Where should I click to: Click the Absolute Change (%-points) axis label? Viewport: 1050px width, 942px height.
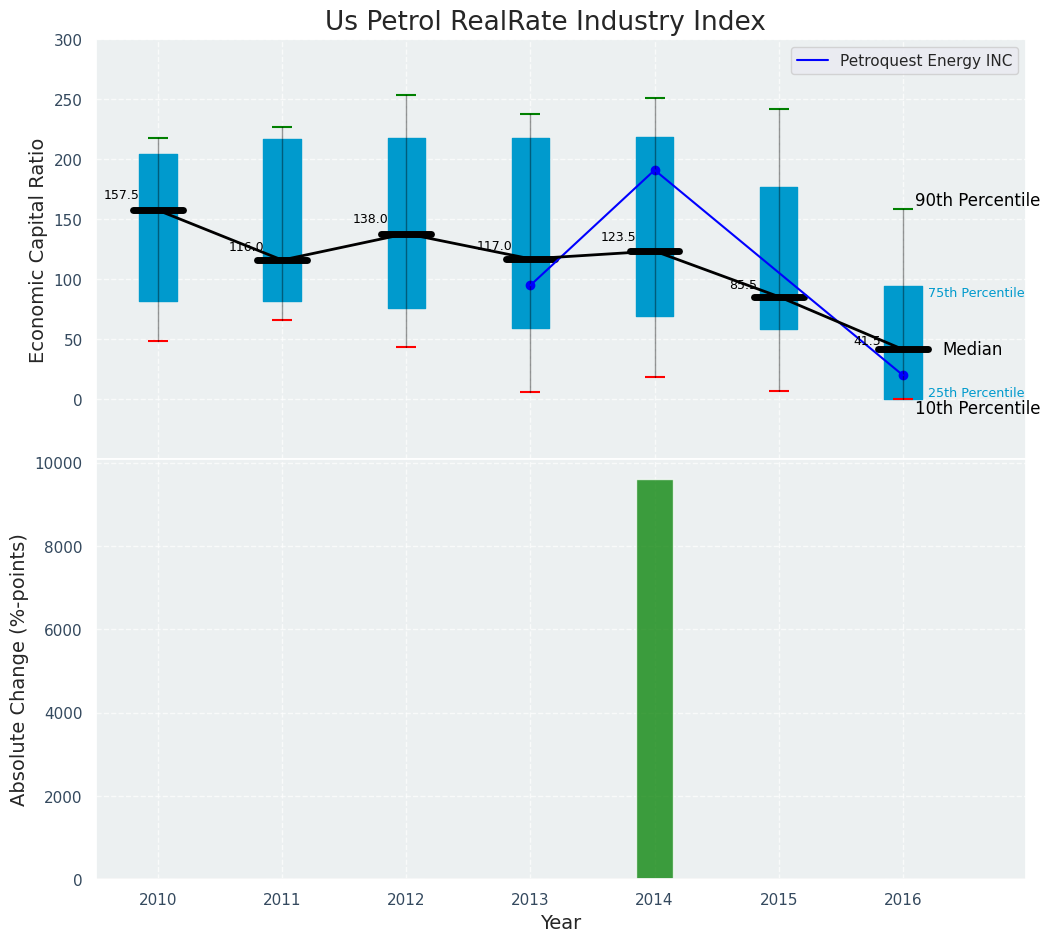[19, 669]
